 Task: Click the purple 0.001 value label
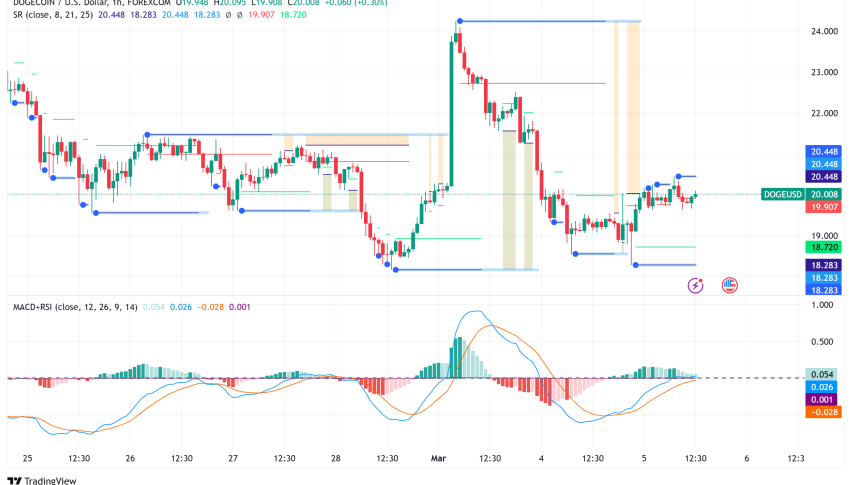pos(823,400)
